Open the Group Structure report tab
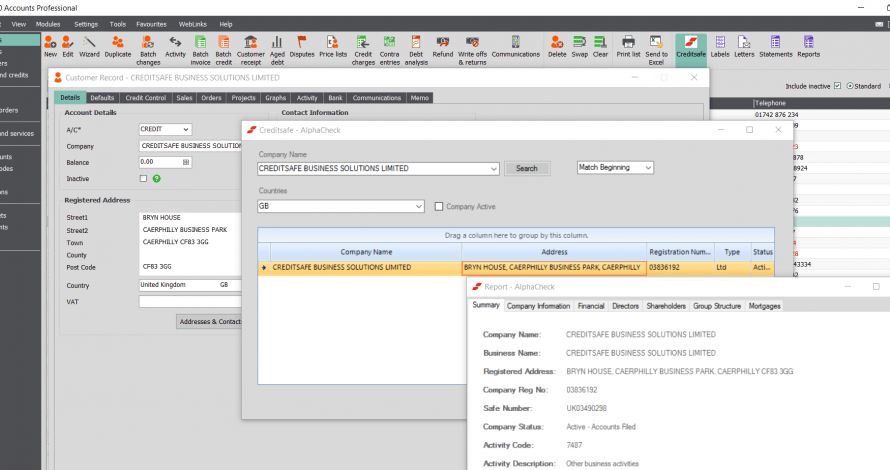The width and height of the screenshot is (890, 470). [x=717, y=306]
